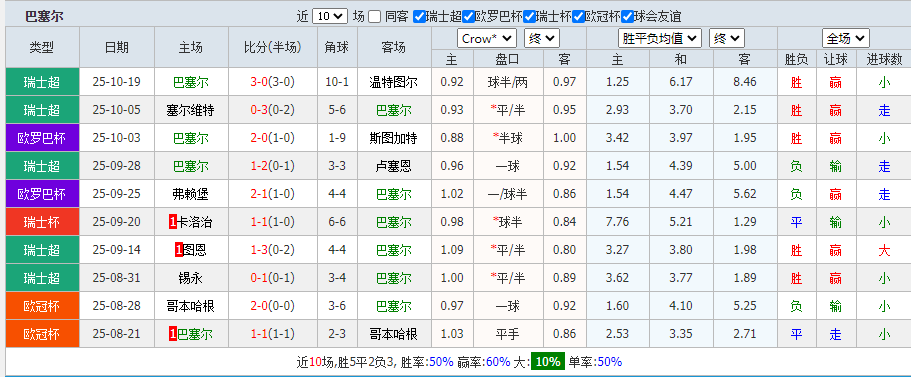Viewport: 911px width, 377px height.
Task: Click handicap 一/球半 cell
Action: click(x=508, y=194)
